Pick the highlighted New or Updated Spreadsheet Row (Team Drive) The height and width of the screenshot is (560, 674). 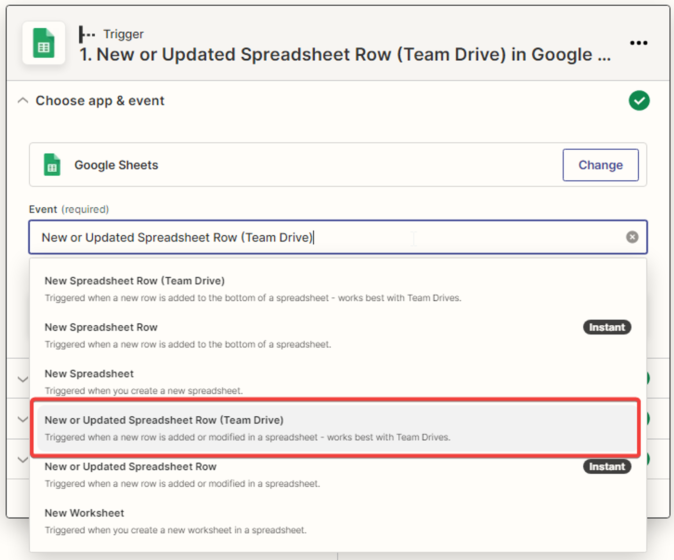164,420
